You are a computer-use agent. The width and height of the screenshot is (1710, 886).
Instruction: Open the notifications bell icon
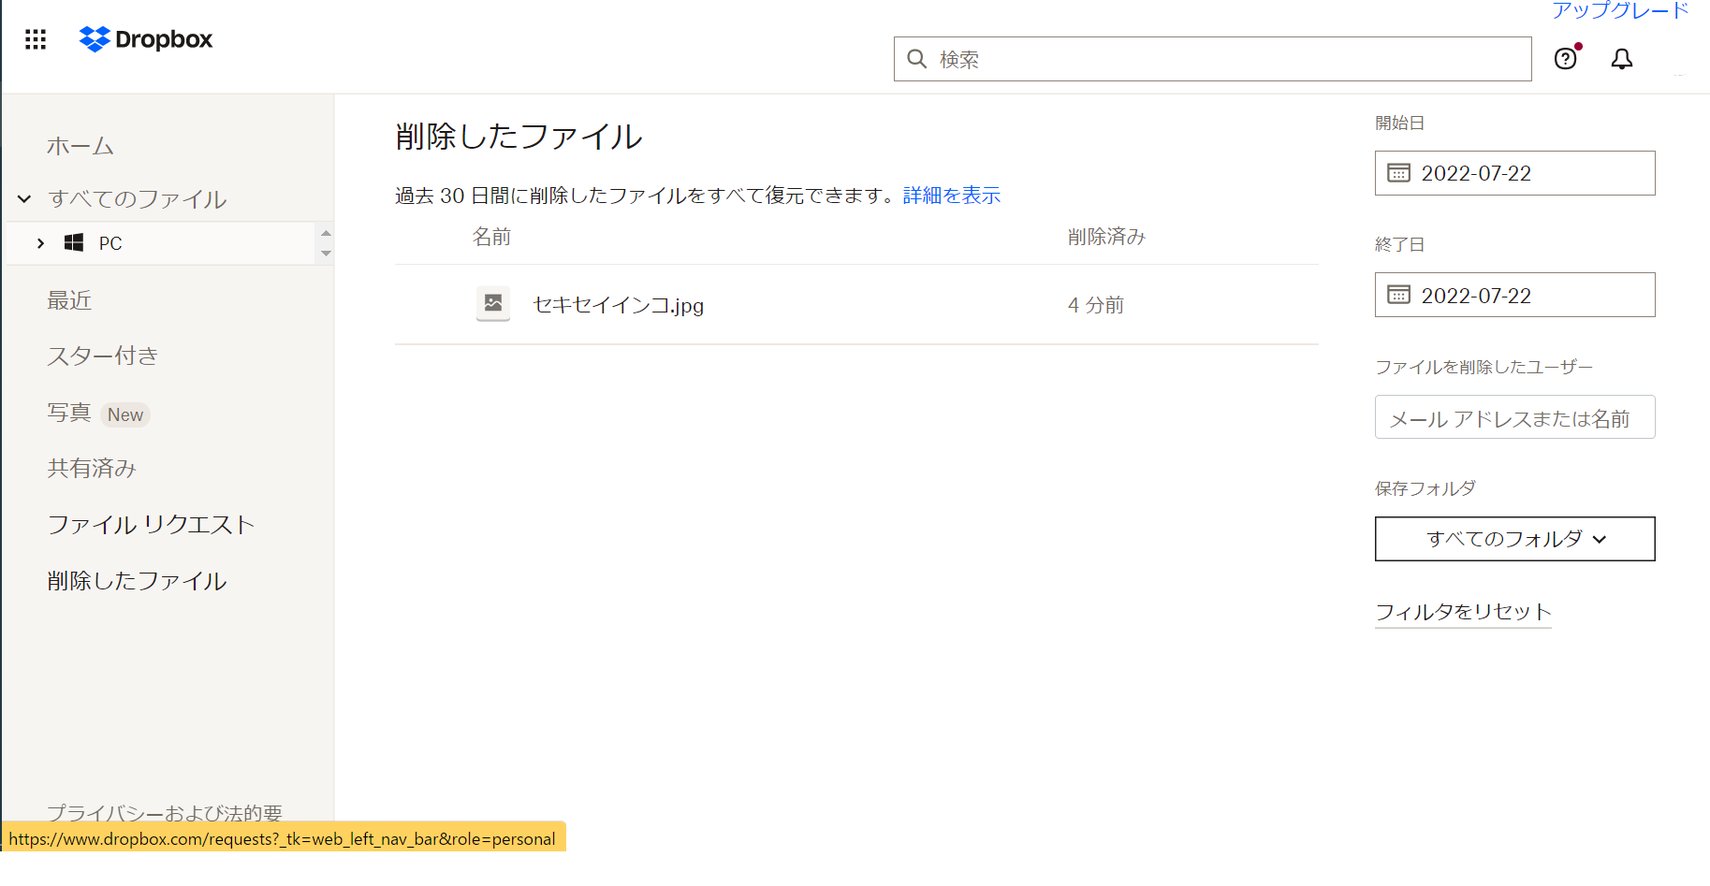pyautogui.click(x=1621, y=59)
